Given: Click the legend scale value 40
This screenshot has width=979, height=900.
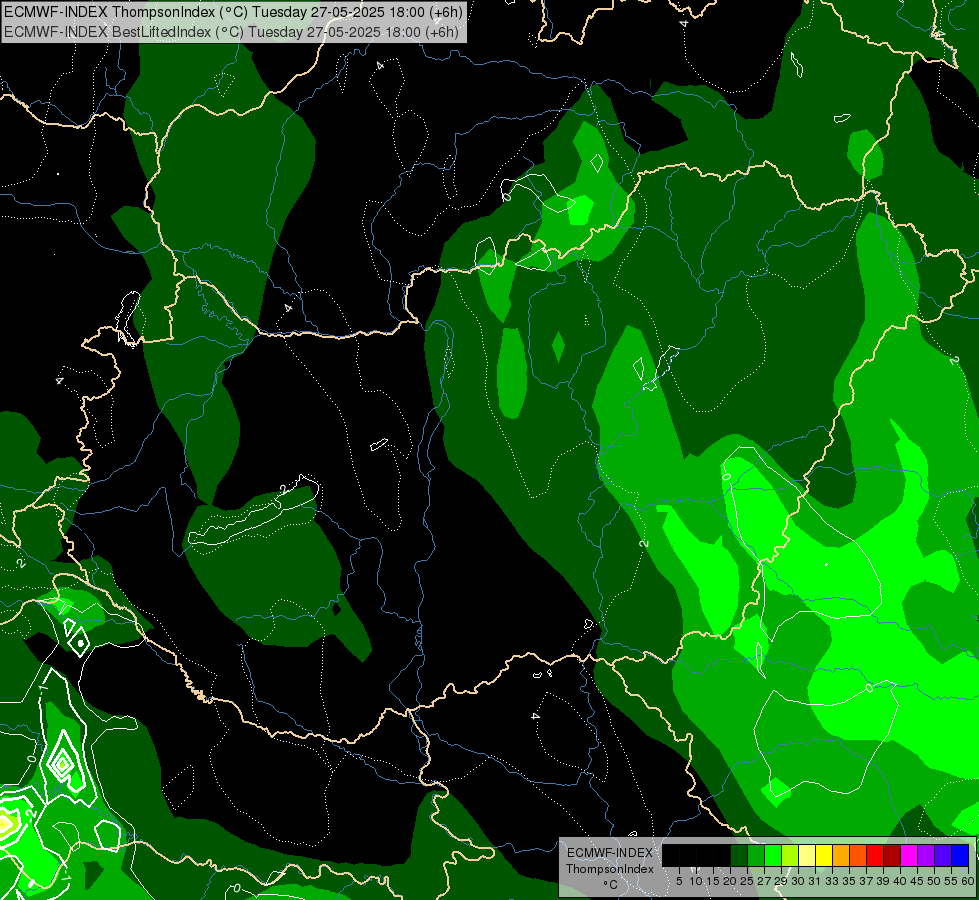Looking at the screenshot, I should tap(900, 881).
